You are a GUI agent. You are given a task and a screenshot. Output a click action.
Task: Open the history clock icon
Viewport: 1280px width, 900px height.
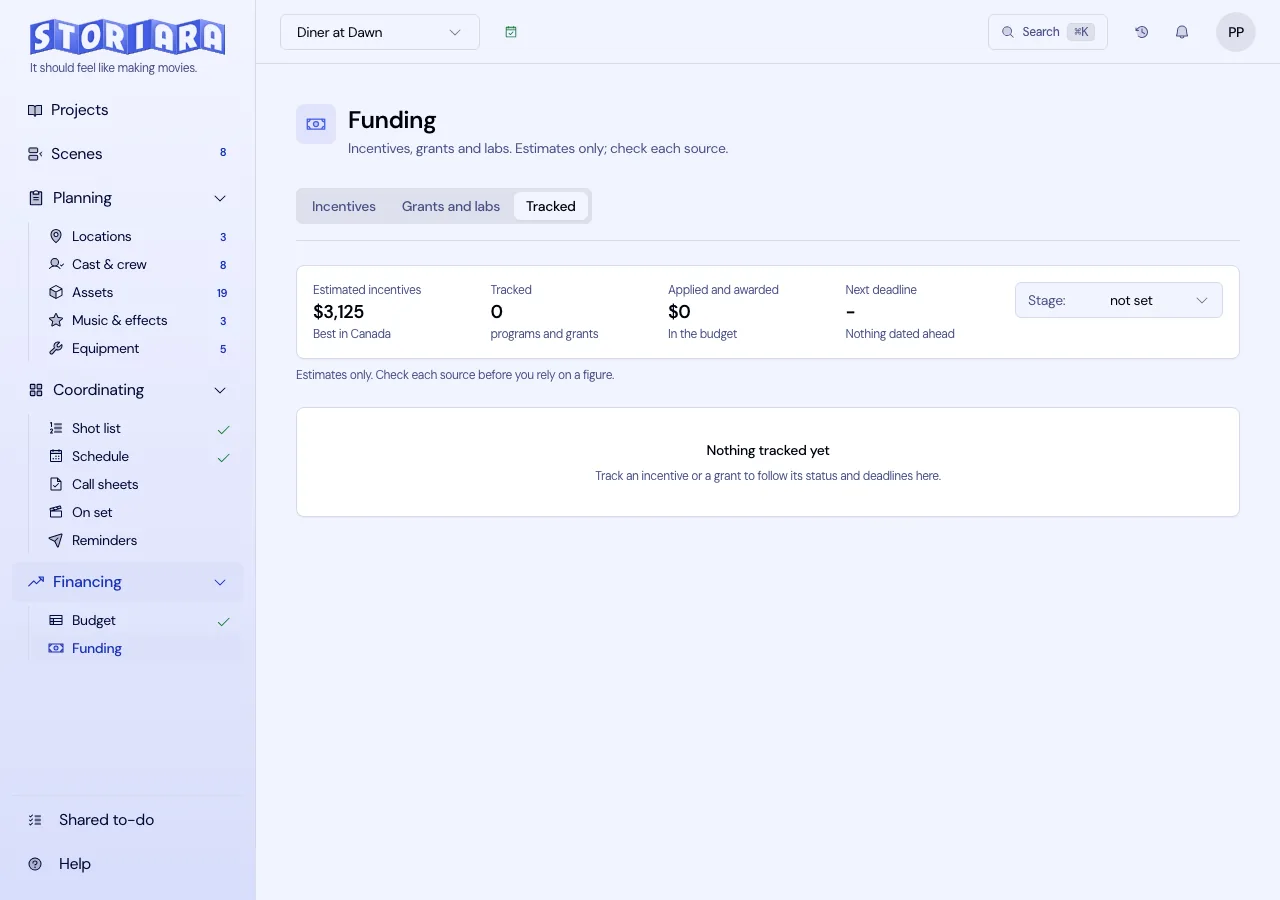point(1142,32)
